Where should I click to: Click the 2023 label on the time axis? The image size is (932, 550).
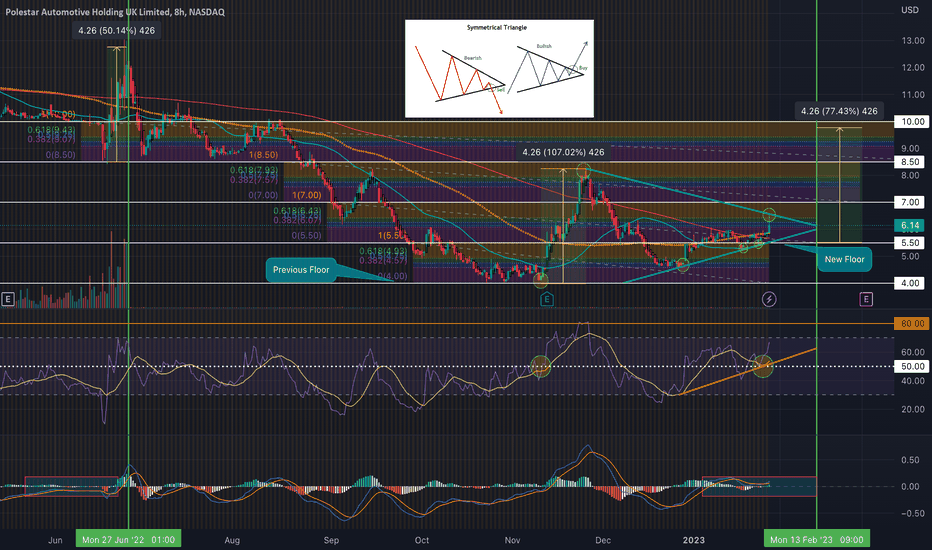tap(694, 540)
